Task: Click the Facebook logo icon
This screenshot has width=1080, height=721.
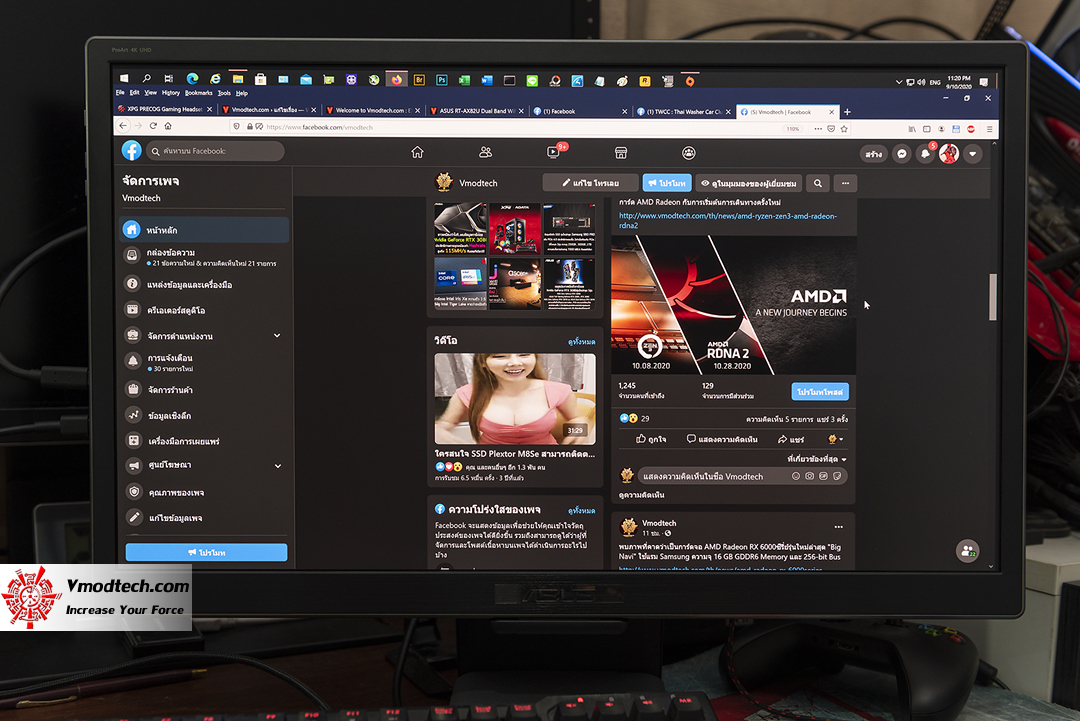Action: 132,150
